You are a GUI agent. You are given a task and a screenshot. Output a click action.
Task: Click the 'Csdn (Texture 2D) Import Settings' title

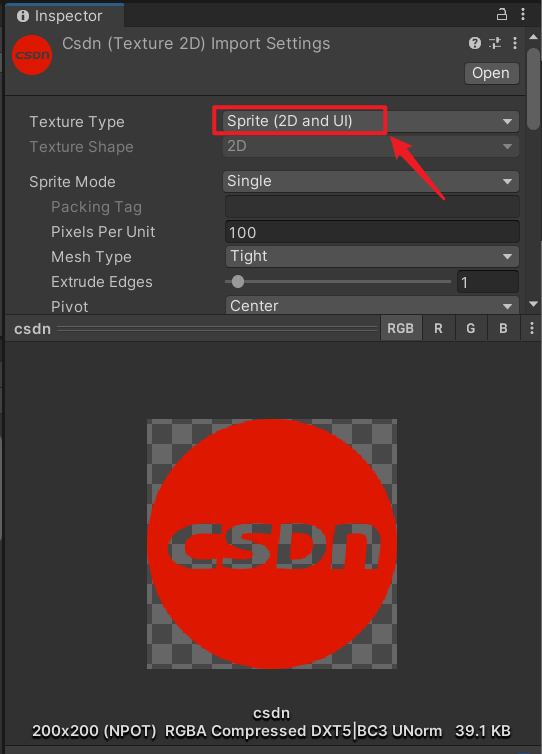coord(196,44)
